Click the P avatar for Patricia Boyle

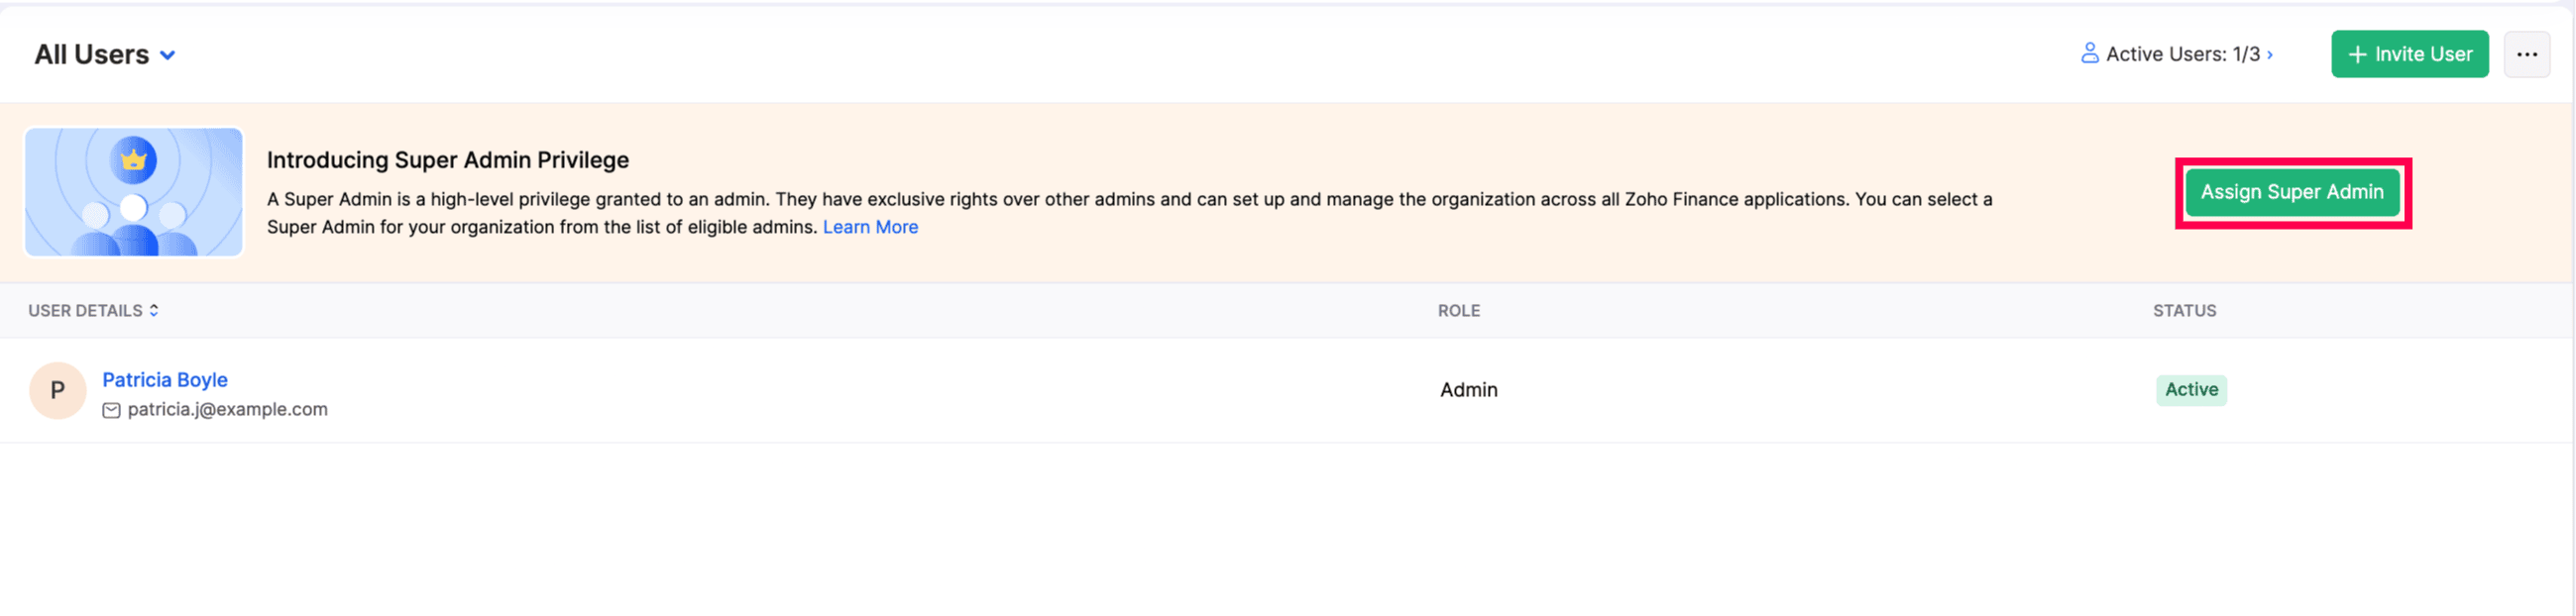click(x=57, y=390)
